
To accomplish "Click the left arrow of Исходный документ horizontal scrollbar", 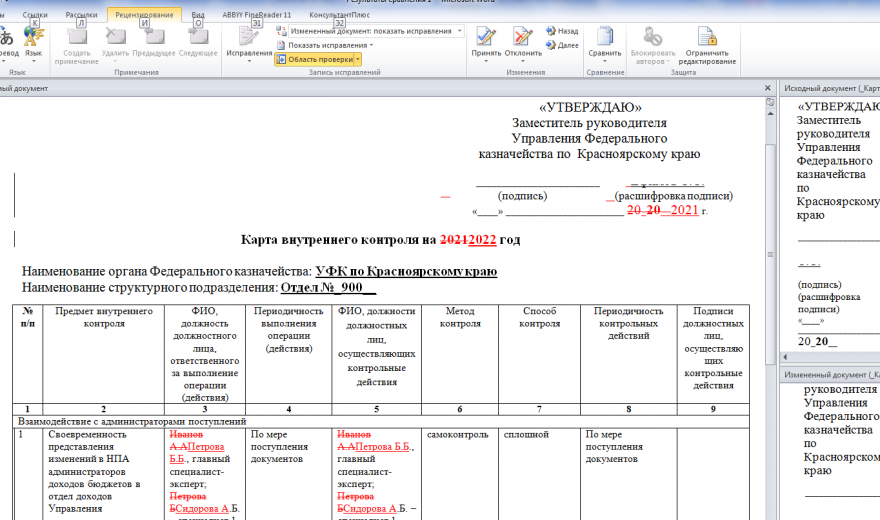I will click(785, 357).
